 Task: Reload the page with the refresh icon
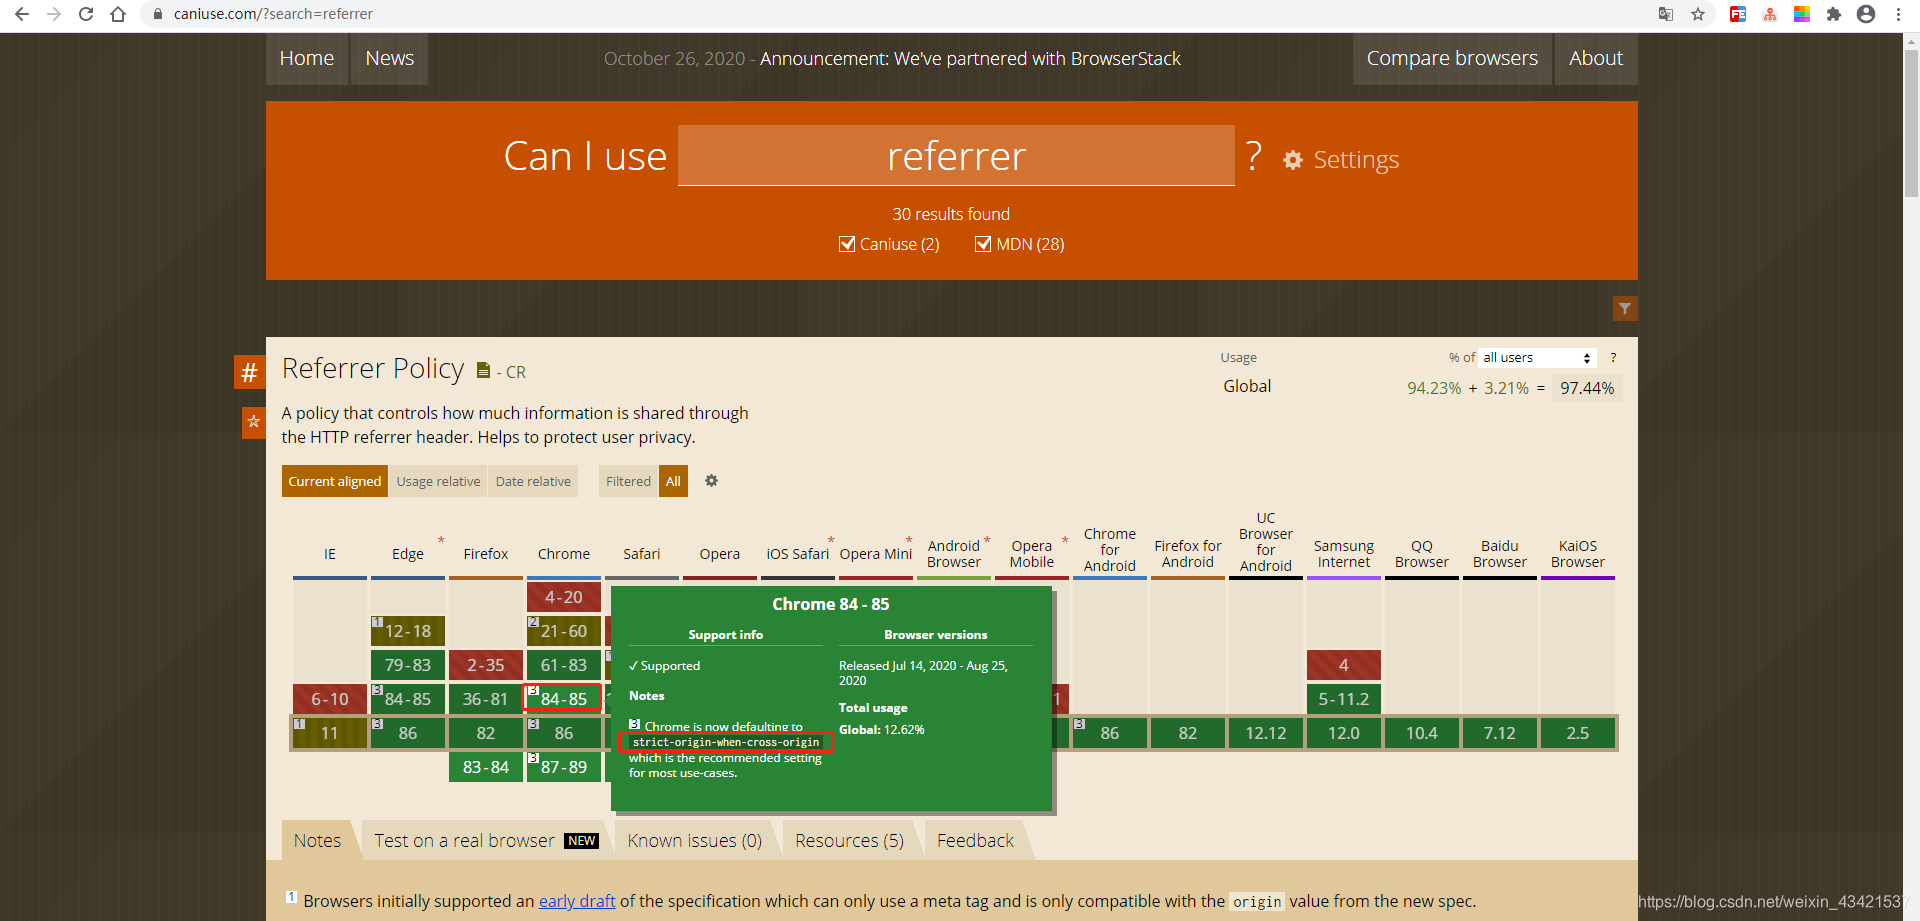86,14
